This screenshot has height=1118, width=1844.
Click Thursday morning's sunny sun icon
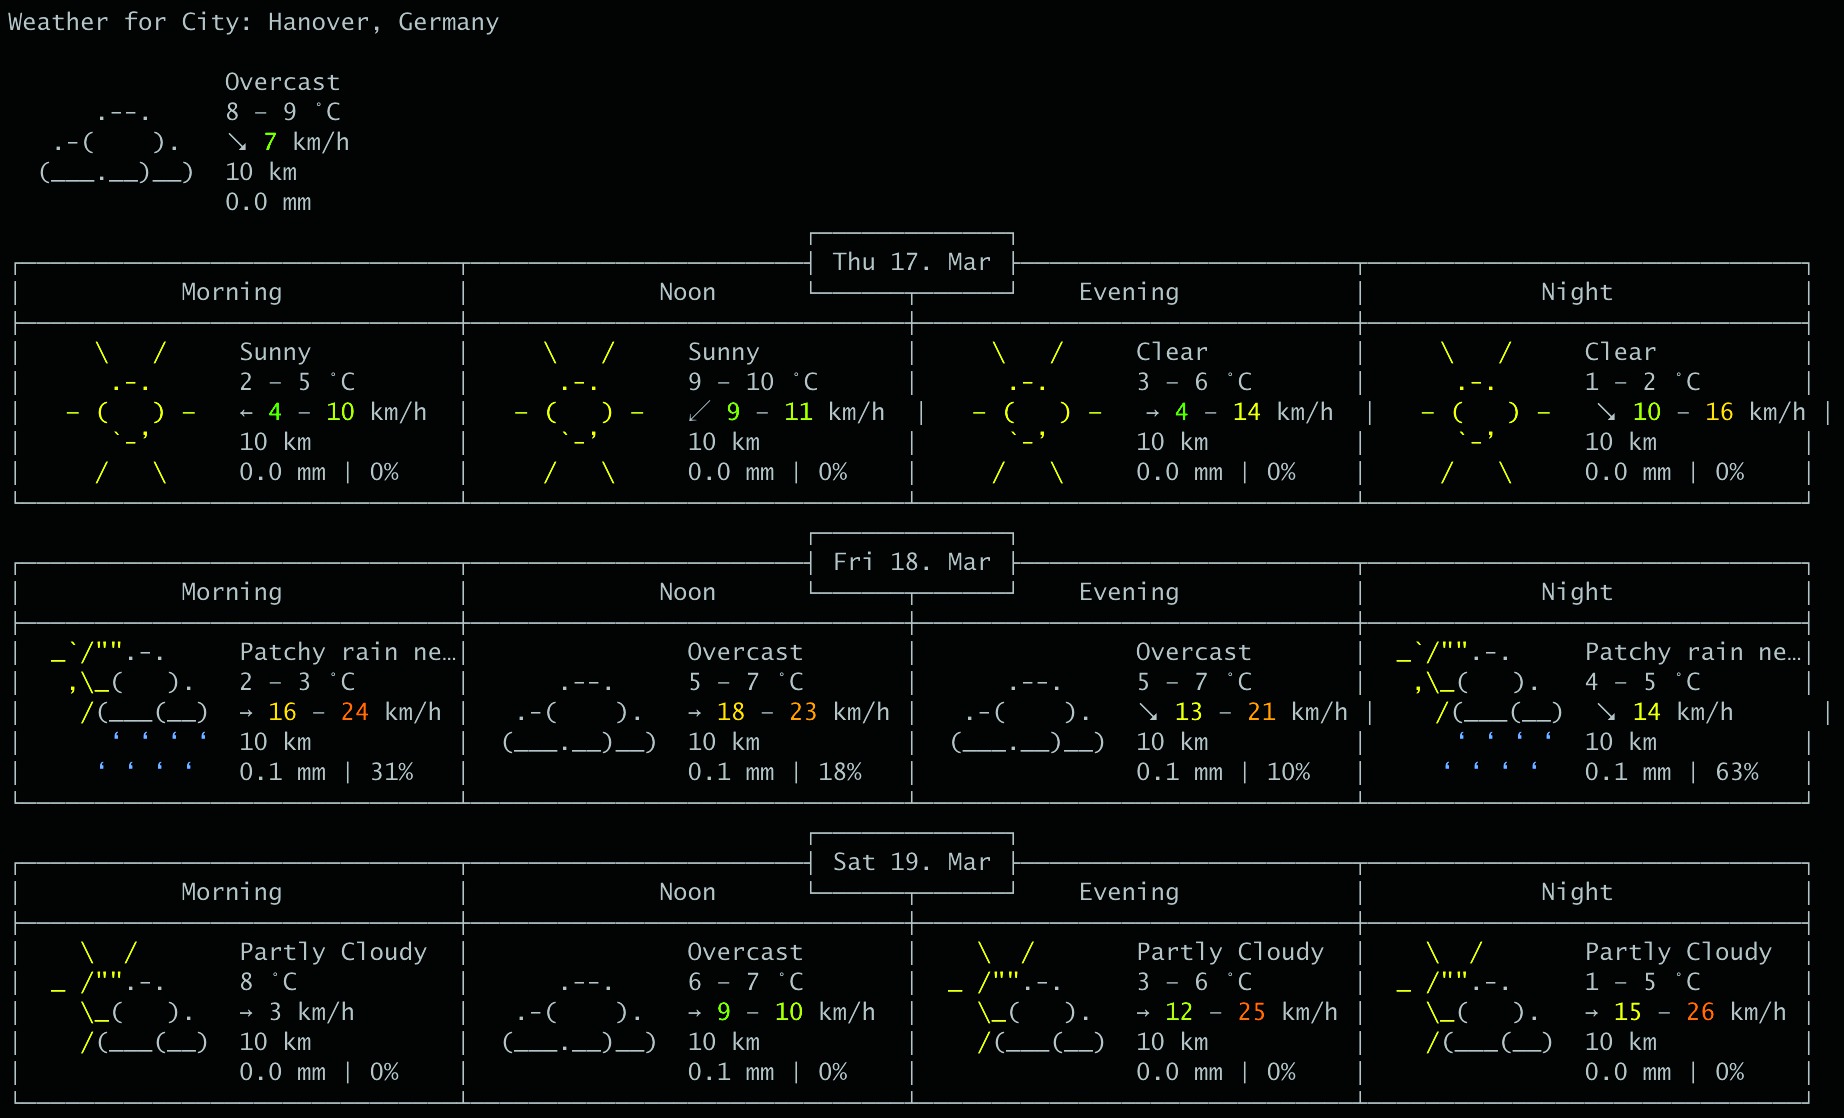130,412
